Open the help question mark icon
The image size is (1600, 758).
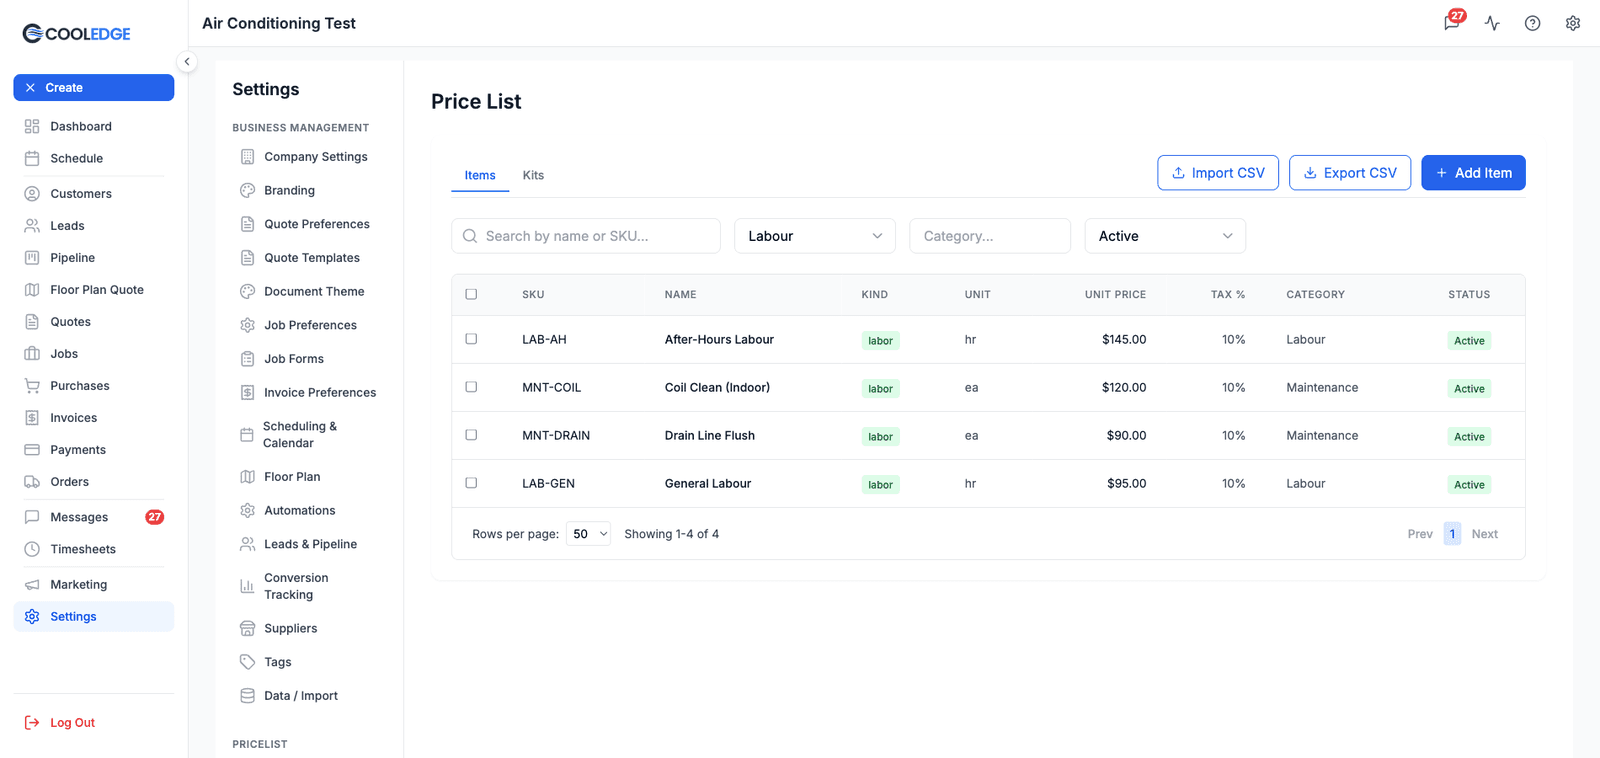pyautogui.click(x=1532, y=23)
